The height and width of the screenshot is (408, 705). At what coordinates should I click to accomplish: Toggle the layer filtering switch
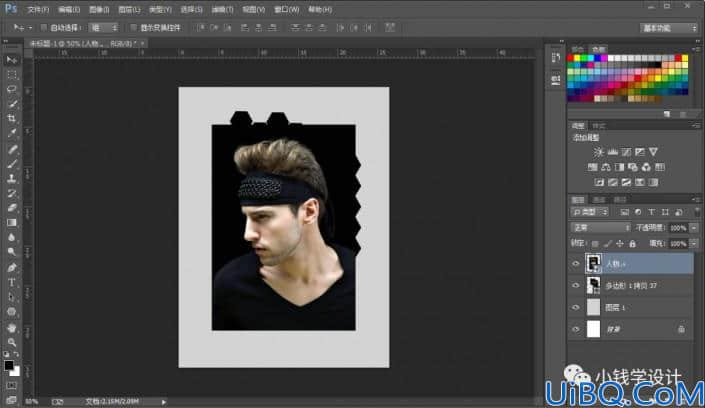coord(697,211)
